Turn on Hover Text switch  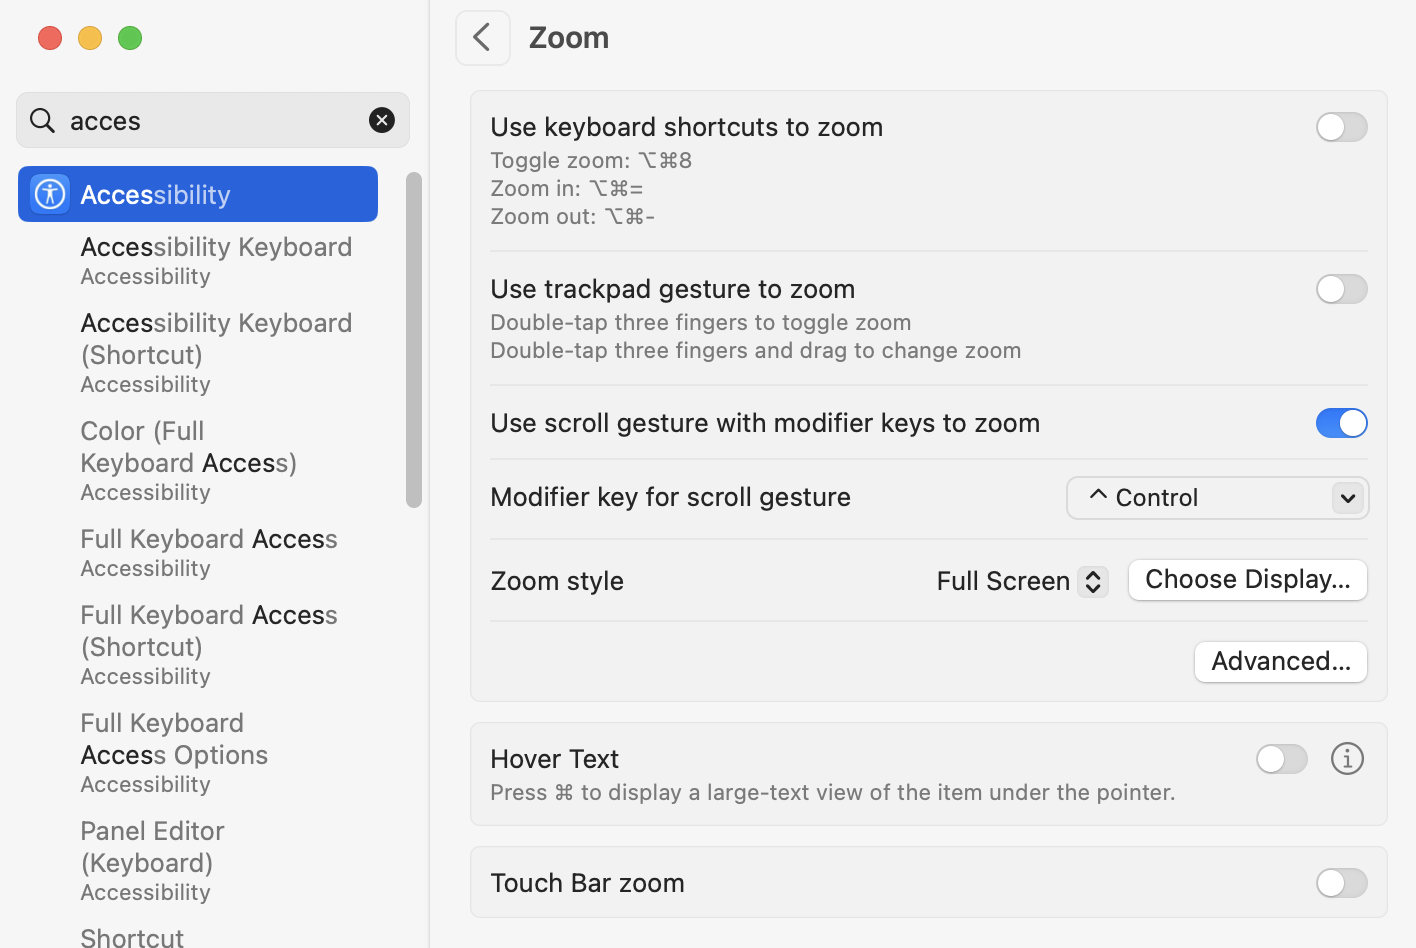(1281, 759)
